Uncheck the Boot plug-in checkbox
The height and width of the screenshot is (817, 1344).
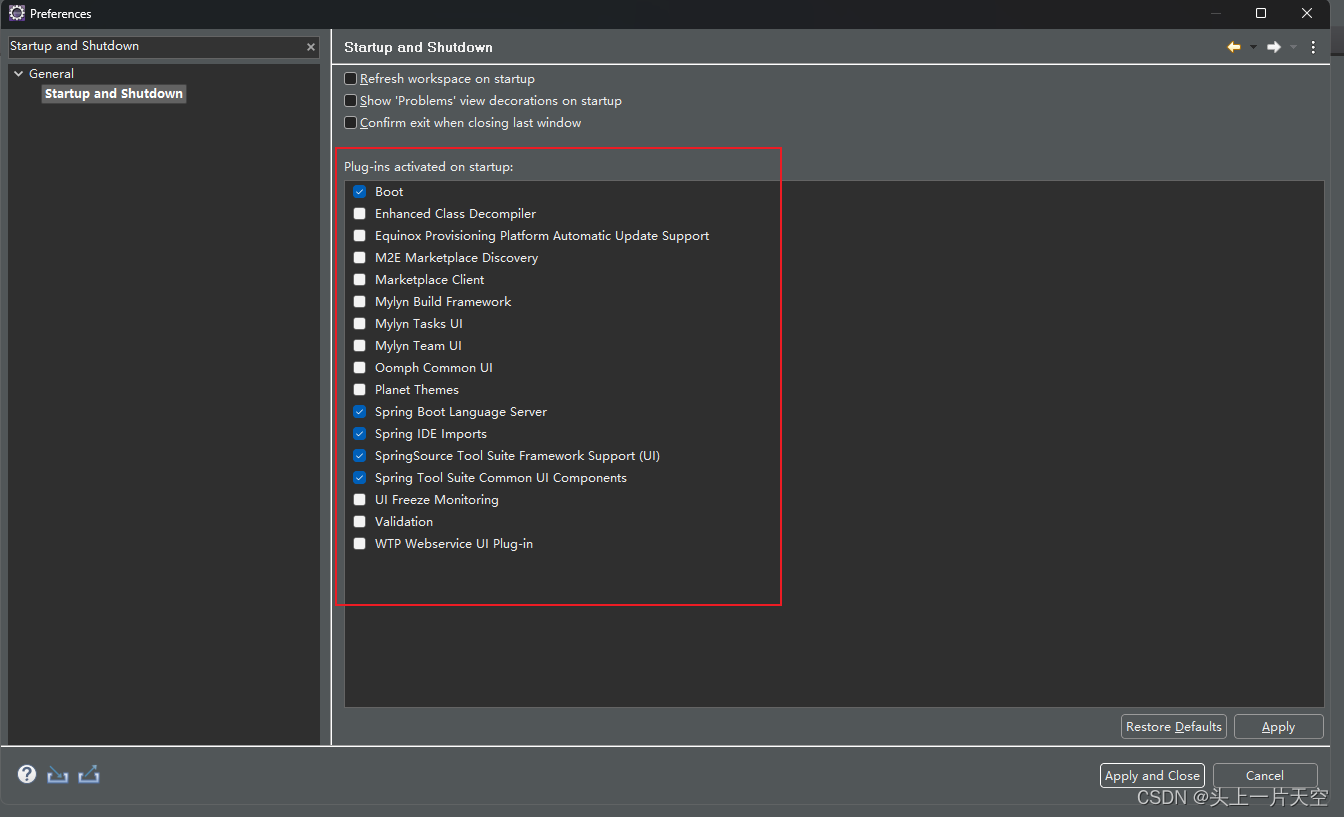(360, 192)
